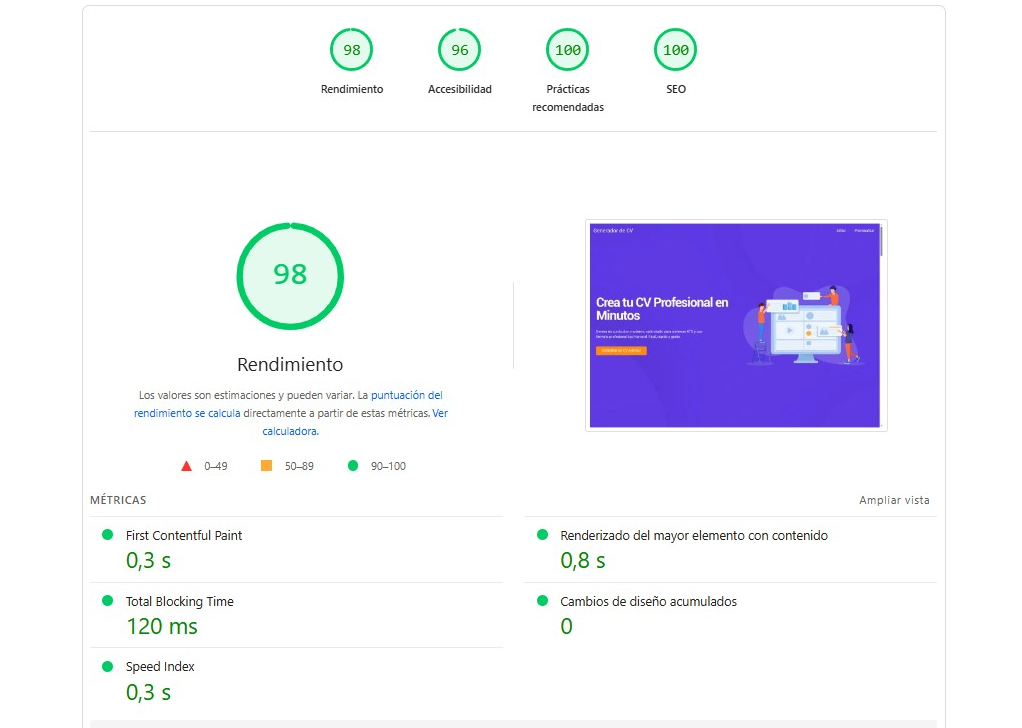Click green dot for Renderizado del mayor elemento
This screenshot has height=728, width=1022.
tap(542, 534)
